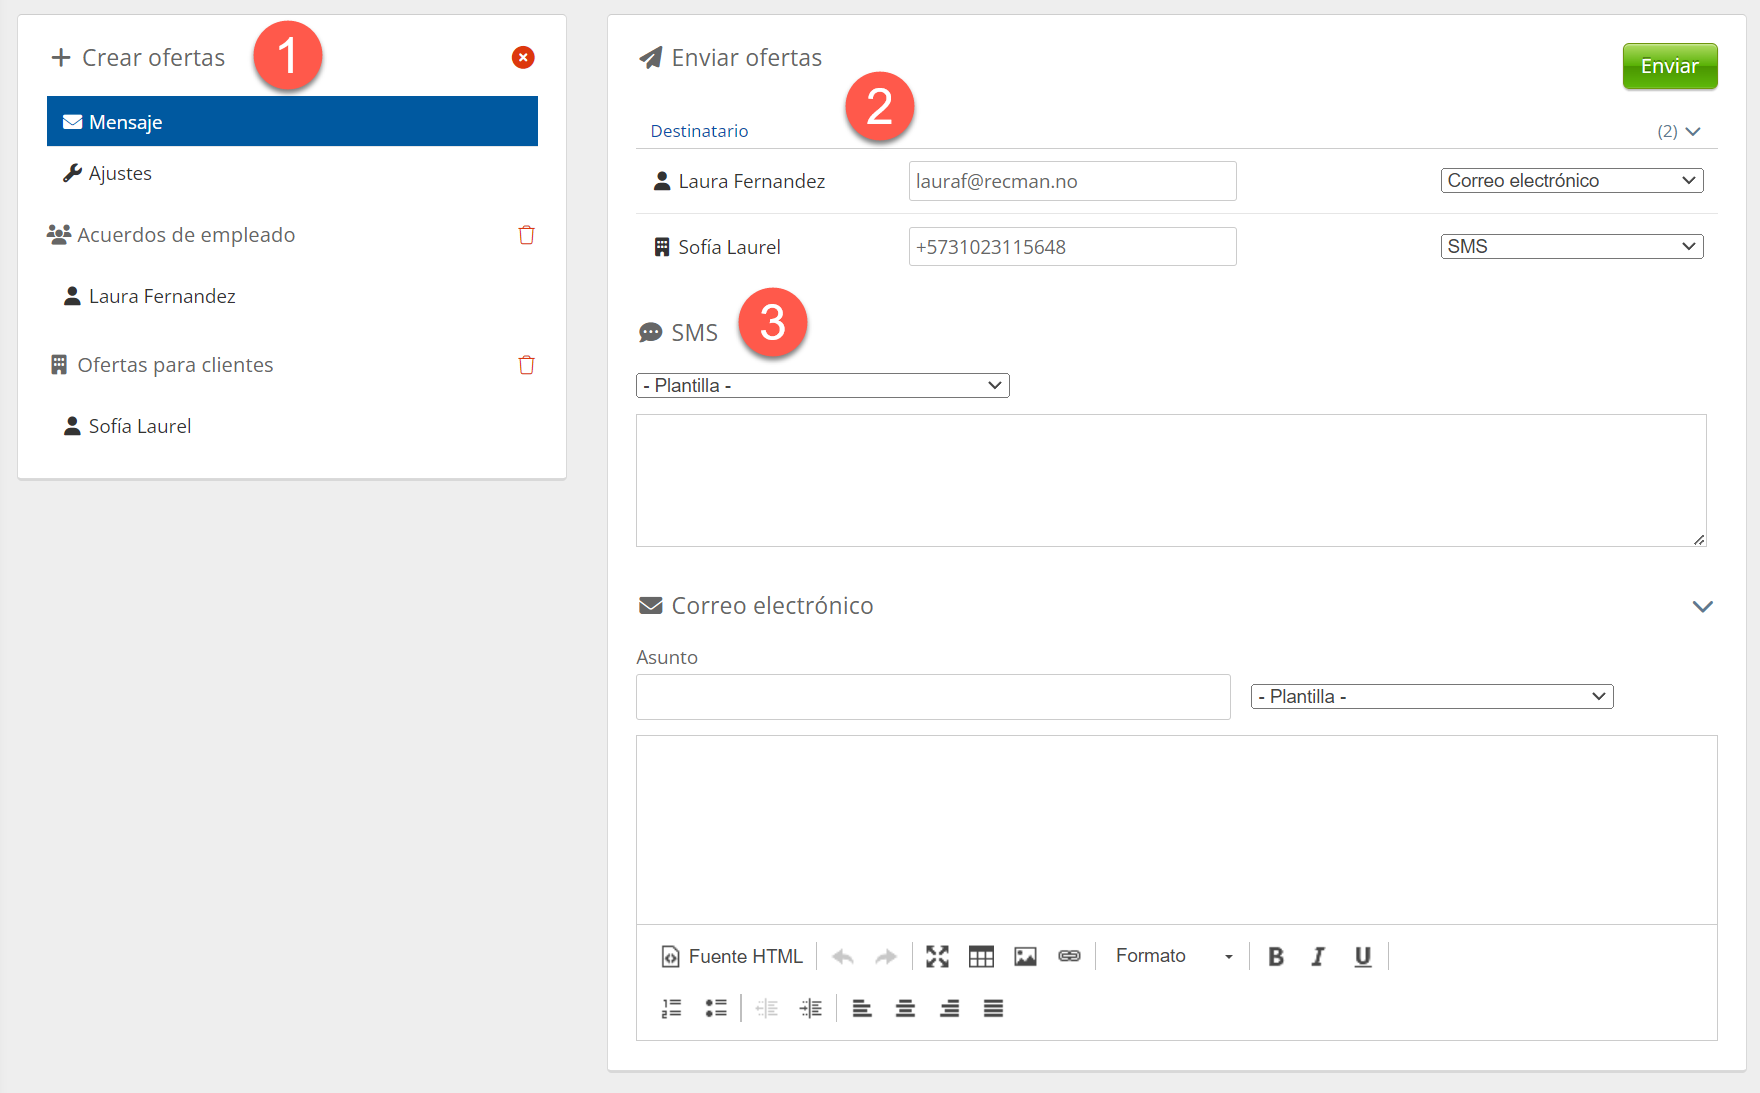Toggle bold text formatting
The width and height of the screenshot is (1760, 1093).
[1275, 957]
